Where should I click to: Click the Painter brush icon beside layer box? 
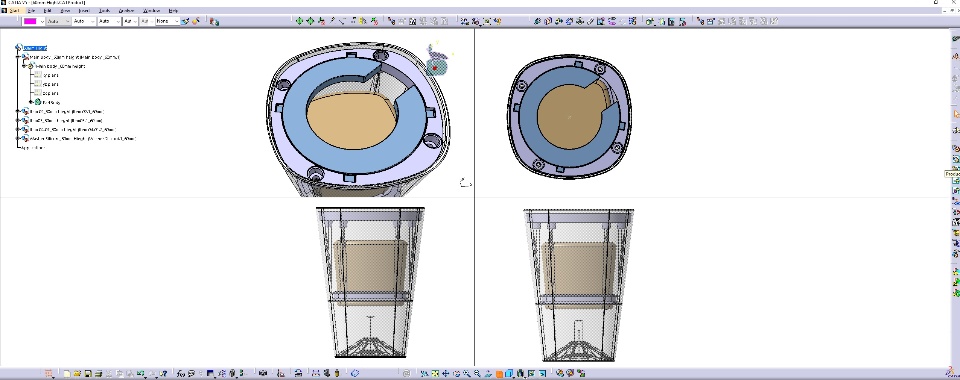point(186,21)
